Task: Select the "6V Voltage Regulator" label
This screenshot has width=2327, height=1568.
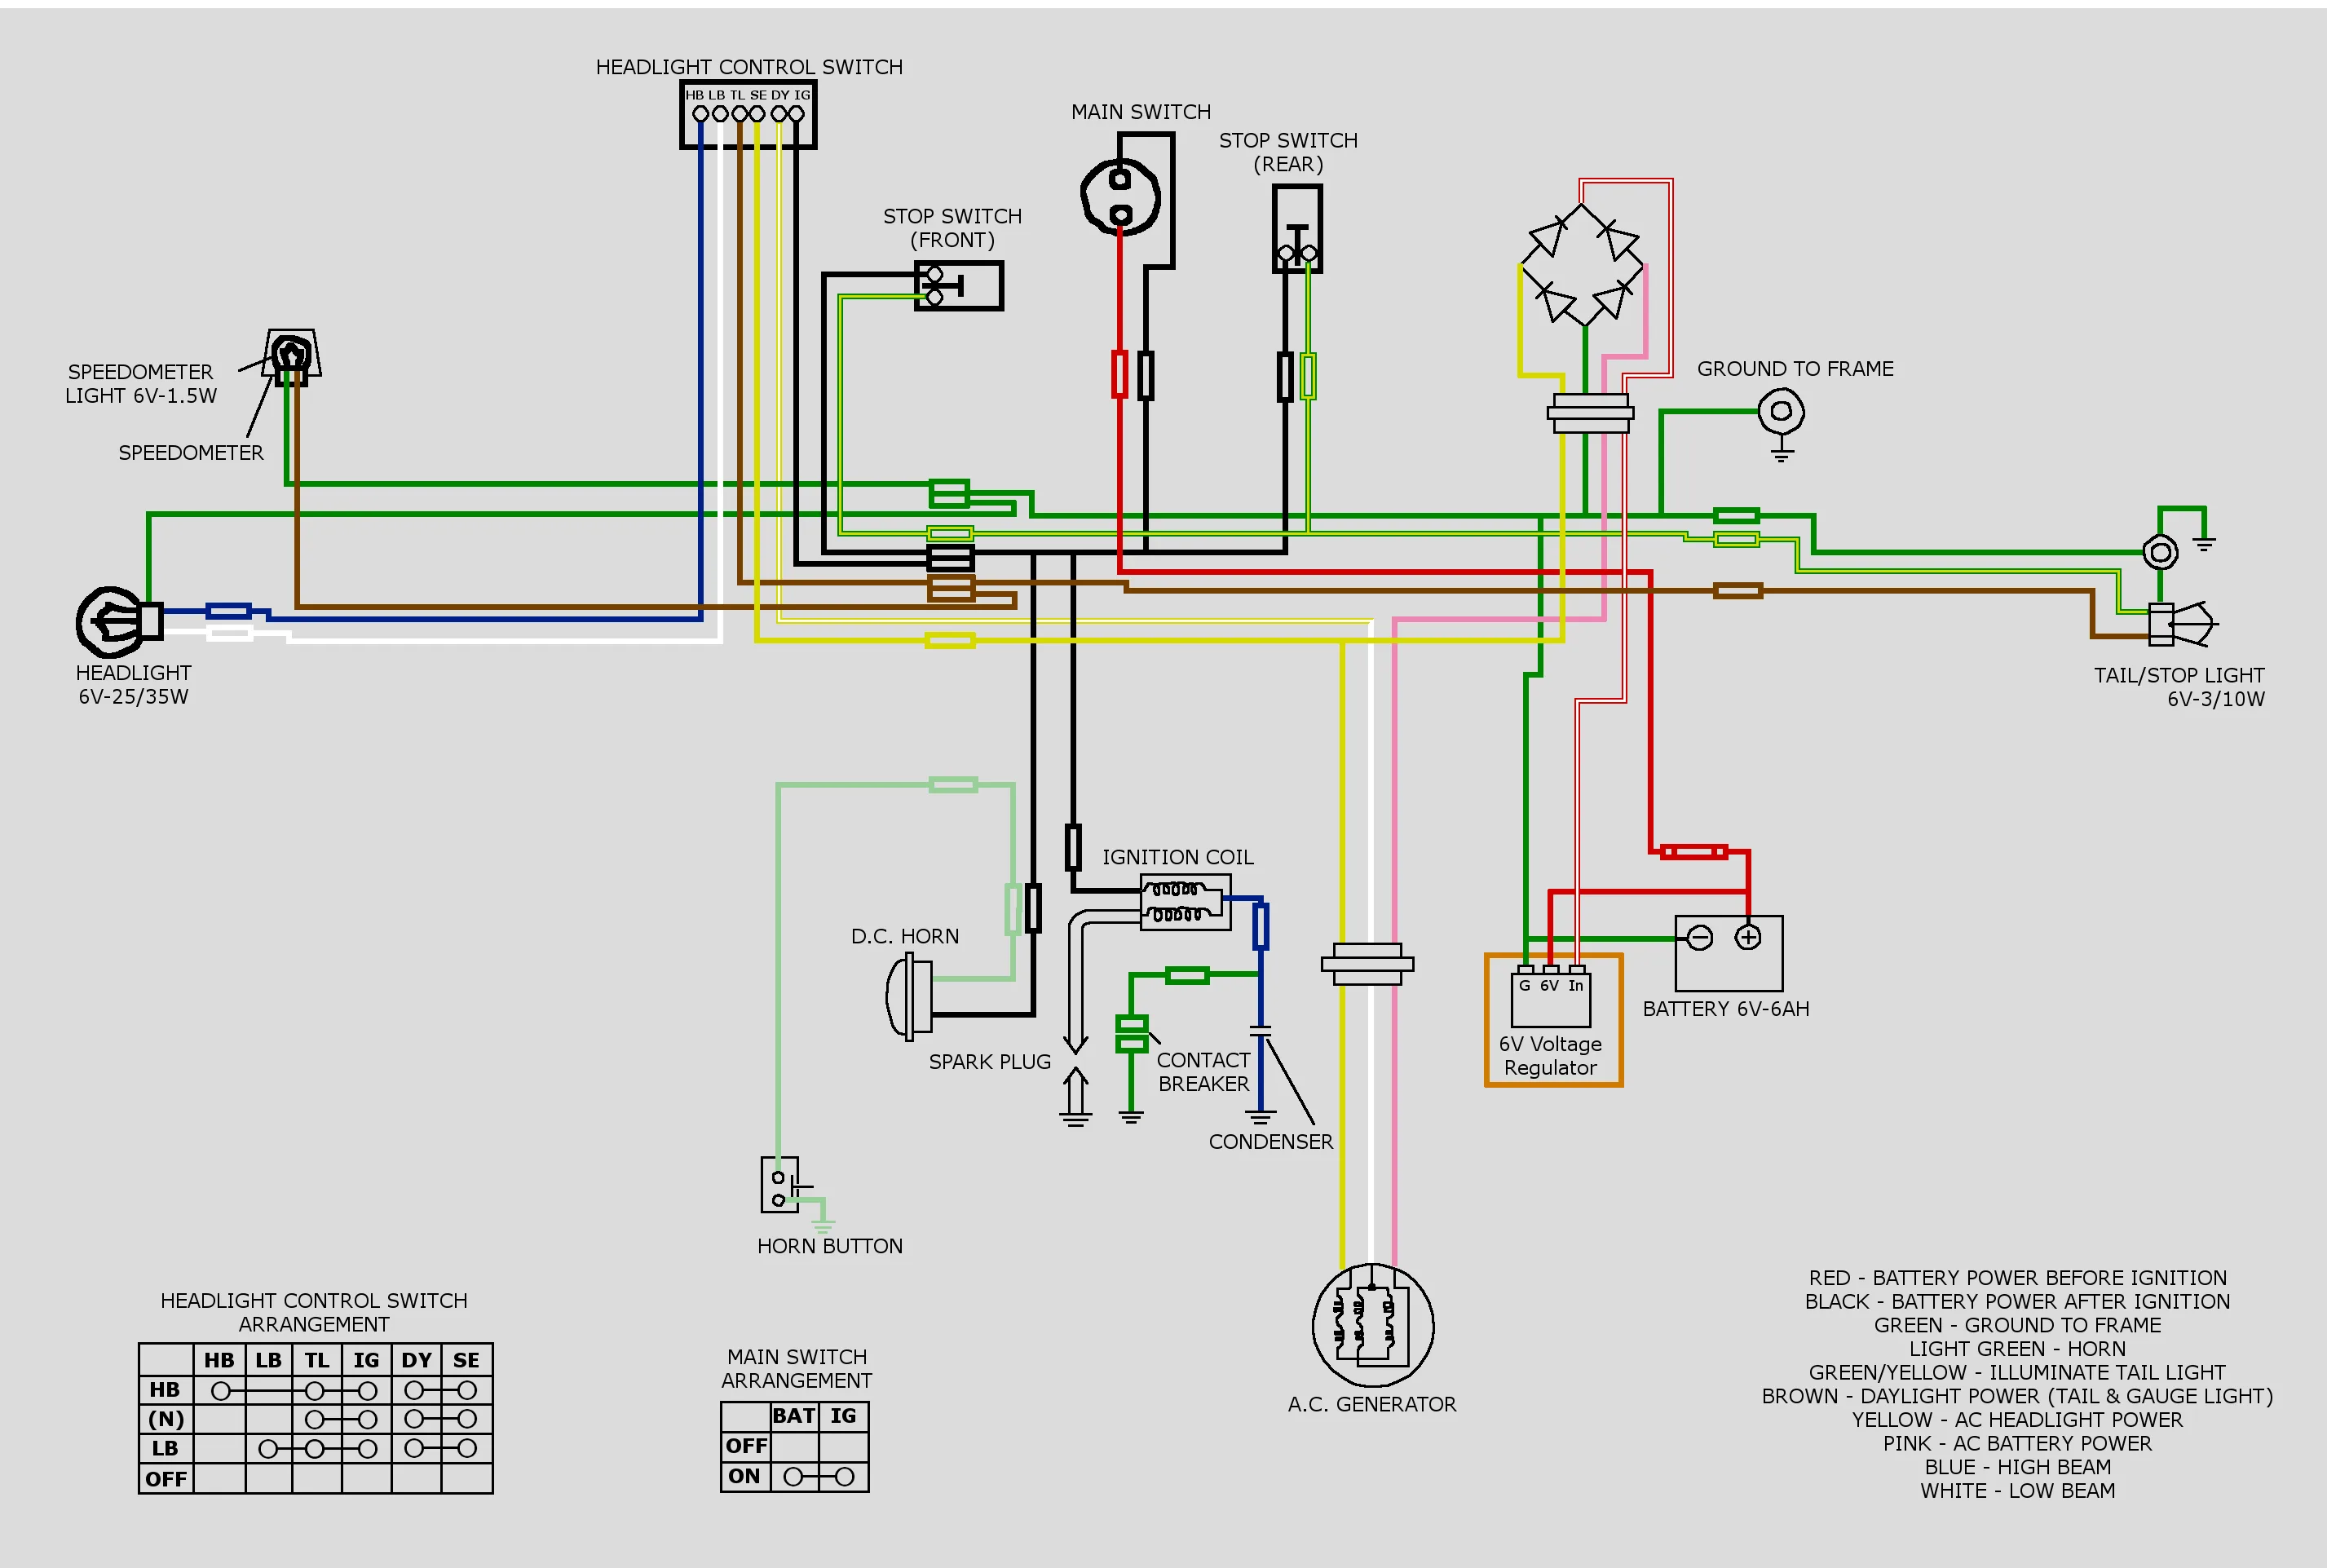Action: tap(1550, 1055)
